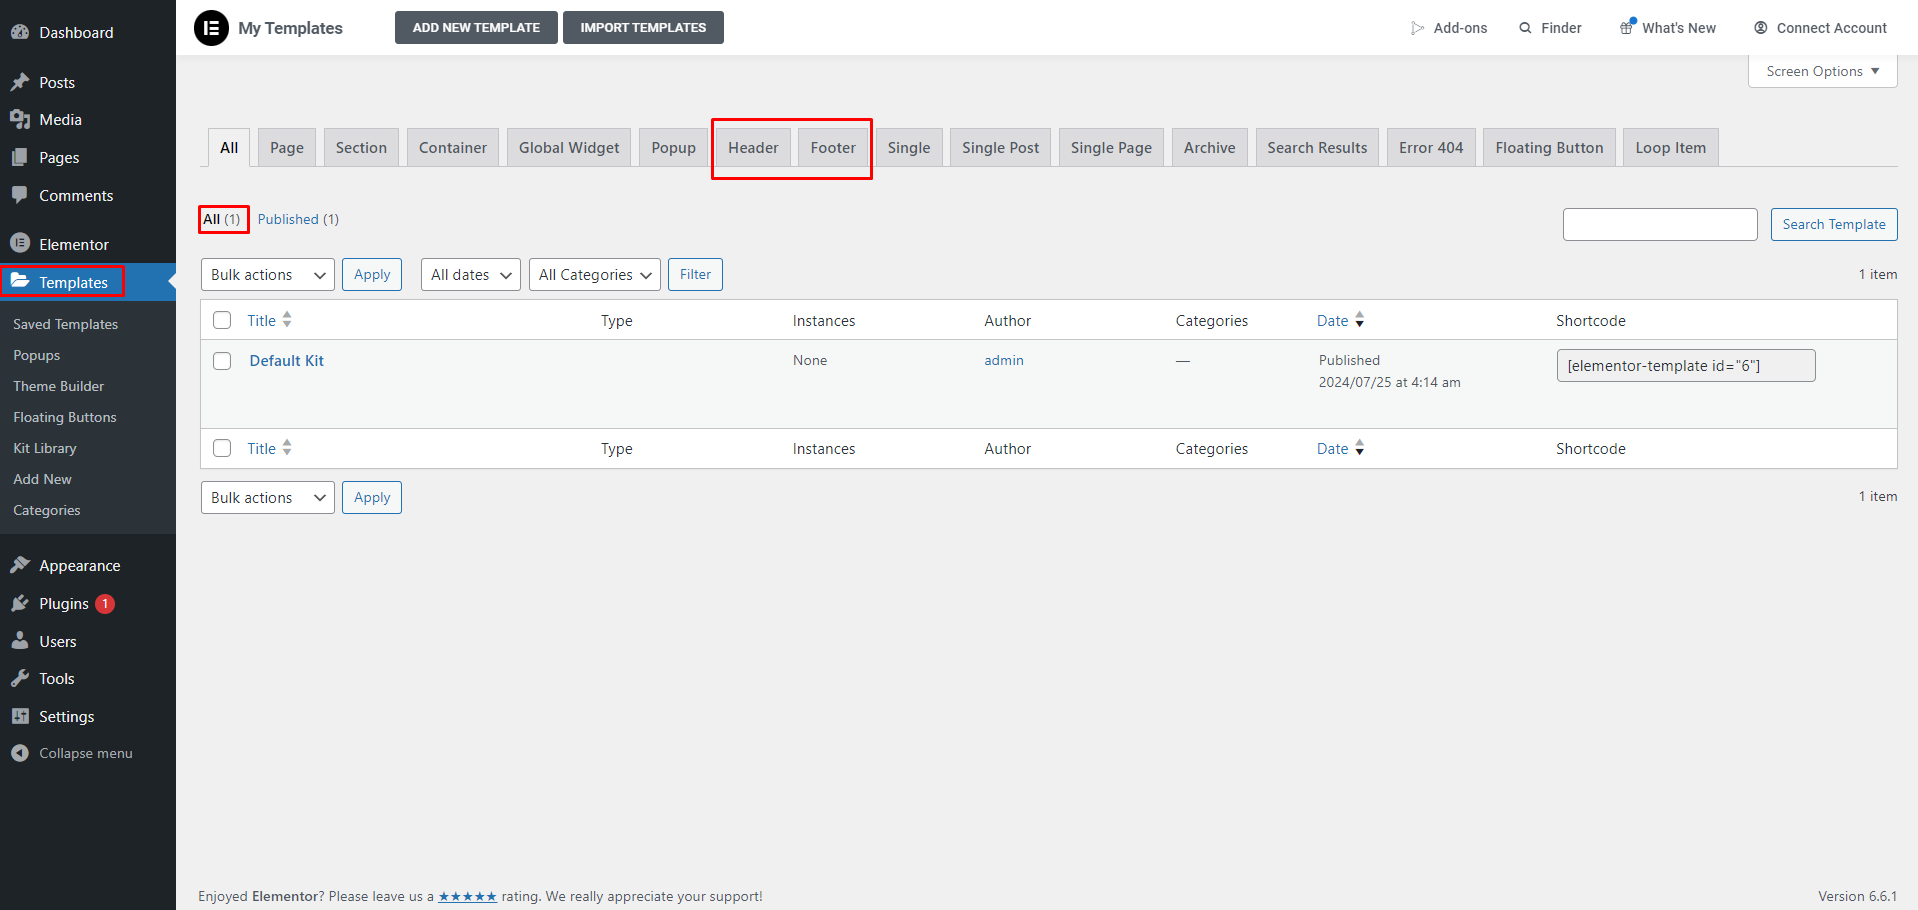Toggle the select-all checkbox in table footer
Screen dimensions: 1918x910
pyautogui.click(x=222, y=448)
